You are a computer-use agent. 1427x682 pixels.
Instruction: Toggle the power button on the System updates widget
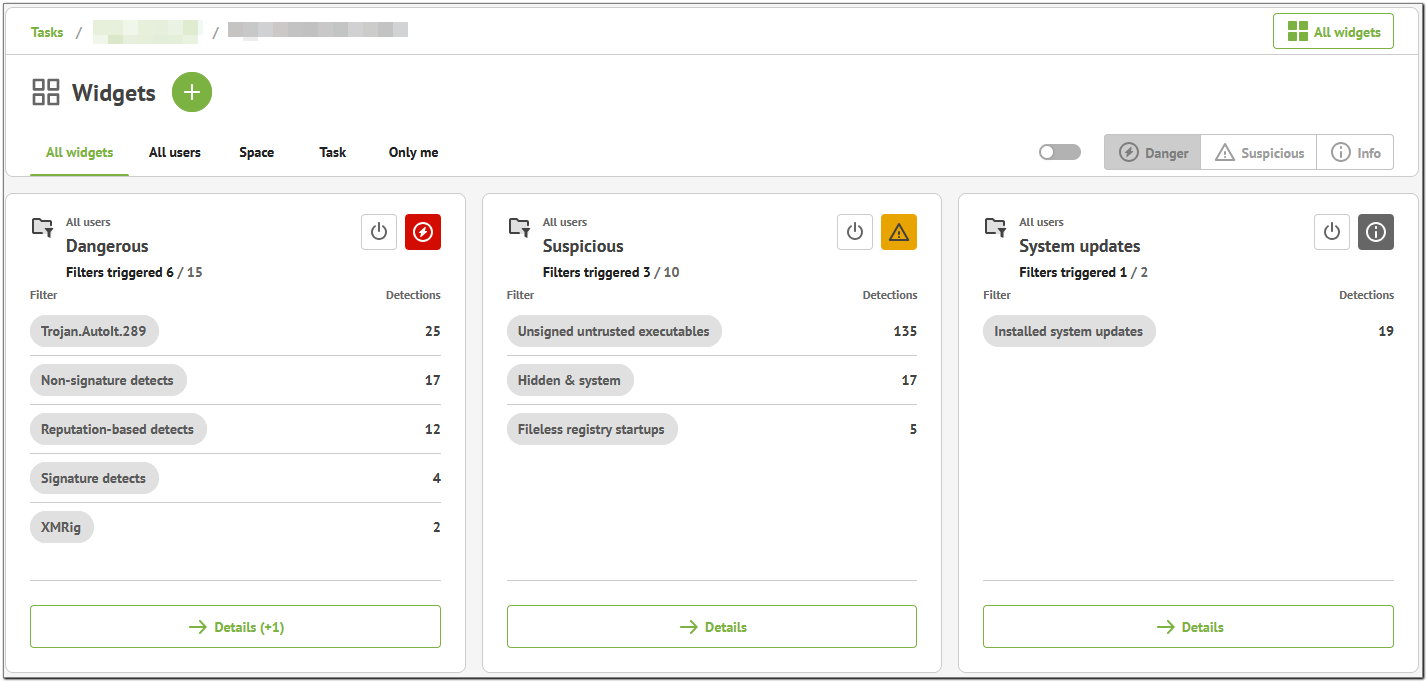click(1331, 231)
